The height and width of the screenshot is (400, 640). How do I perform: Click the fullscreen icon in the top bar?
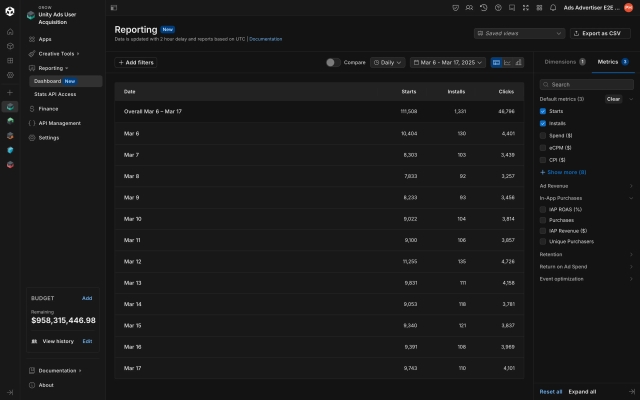526,8
